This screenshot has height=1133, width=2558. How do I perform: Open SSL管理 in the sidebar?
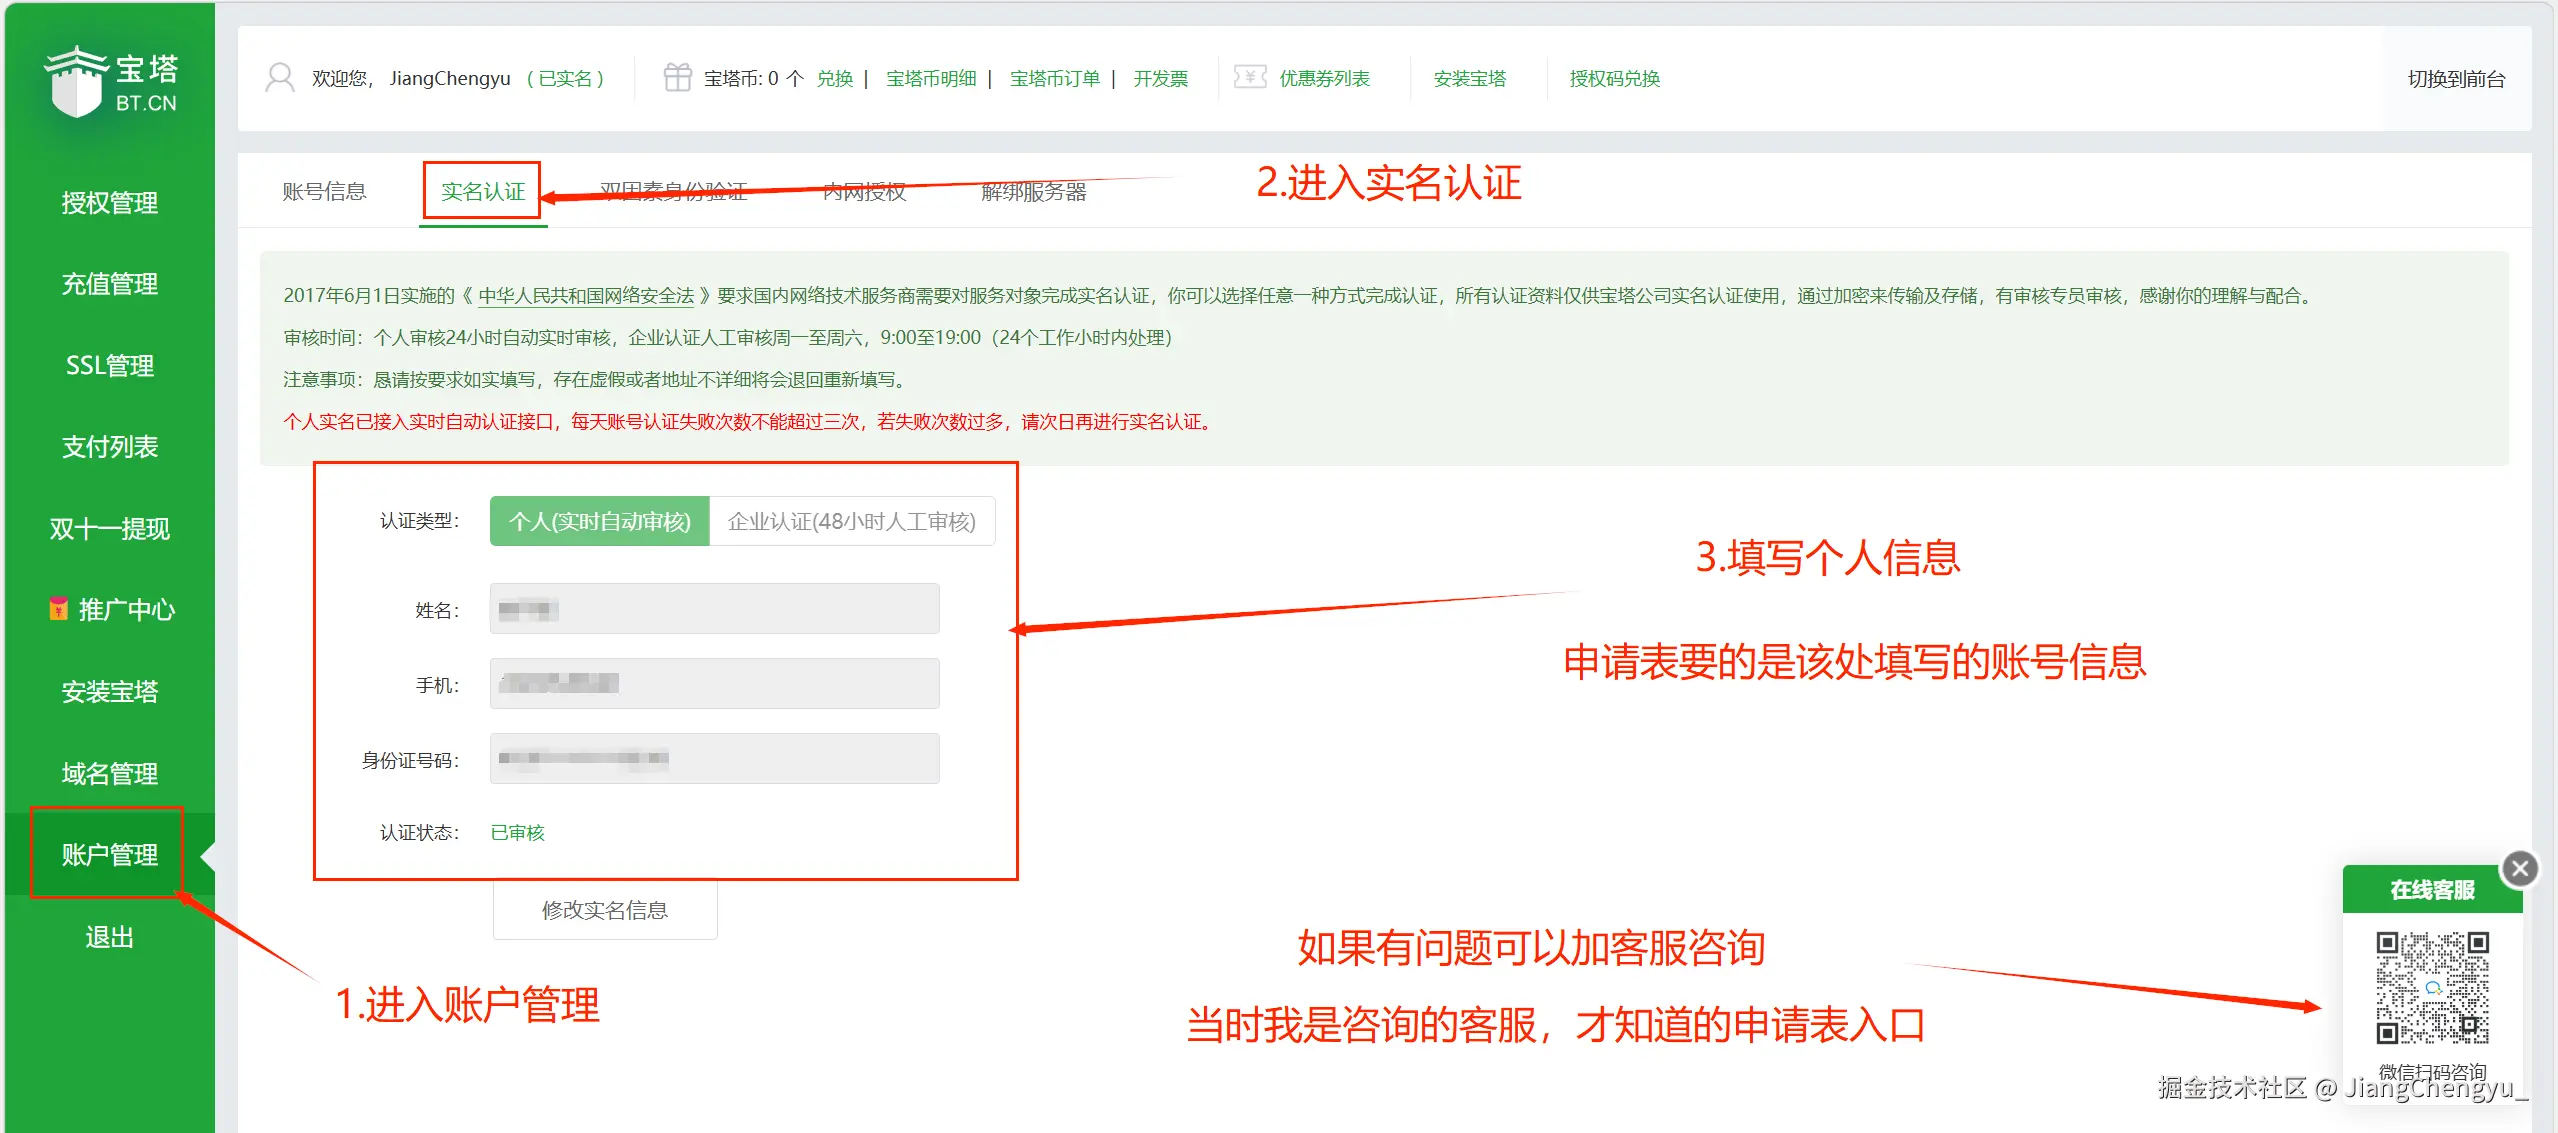[109, 366]
